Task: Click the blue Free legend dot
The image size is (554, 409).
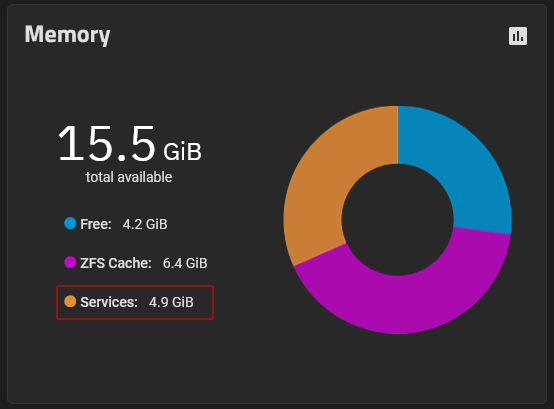Action: pos(70,223)
